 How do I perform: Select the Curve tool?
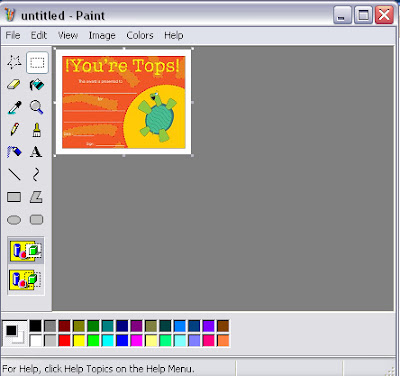36,174
